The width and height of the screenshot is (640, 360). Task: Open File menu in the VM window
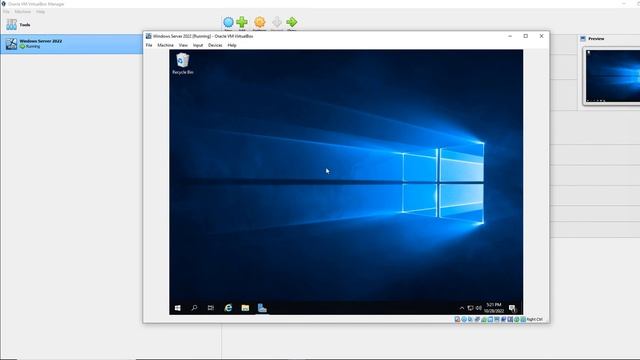pyautogui.click(x=149, y=45)
